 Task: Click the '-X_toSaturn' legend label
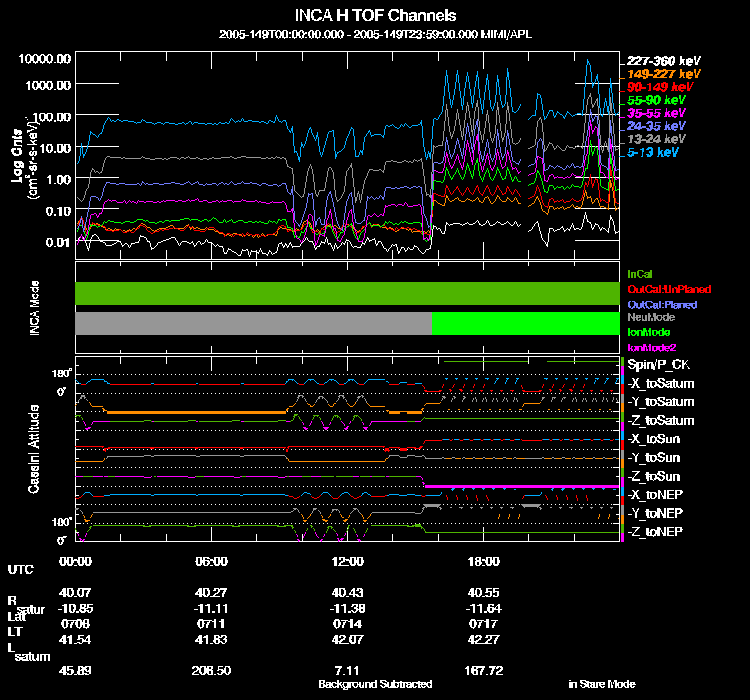[x=661, y=383]
